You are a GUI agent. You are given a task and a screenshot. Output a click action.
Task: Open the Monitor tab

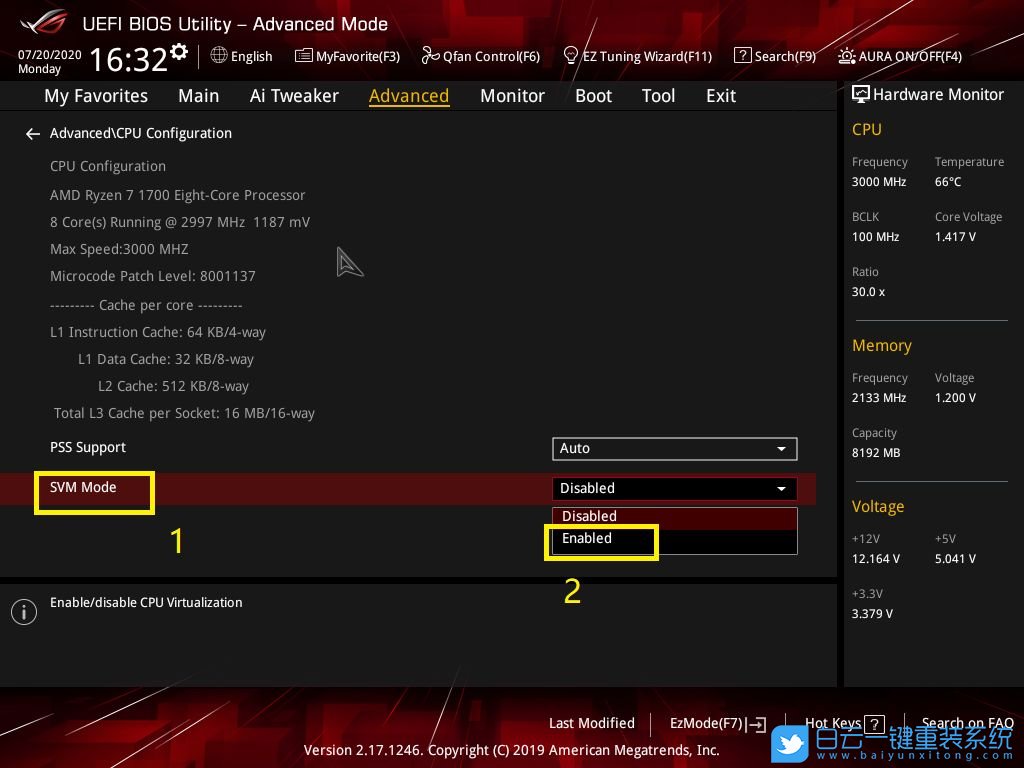coord(512,96)
